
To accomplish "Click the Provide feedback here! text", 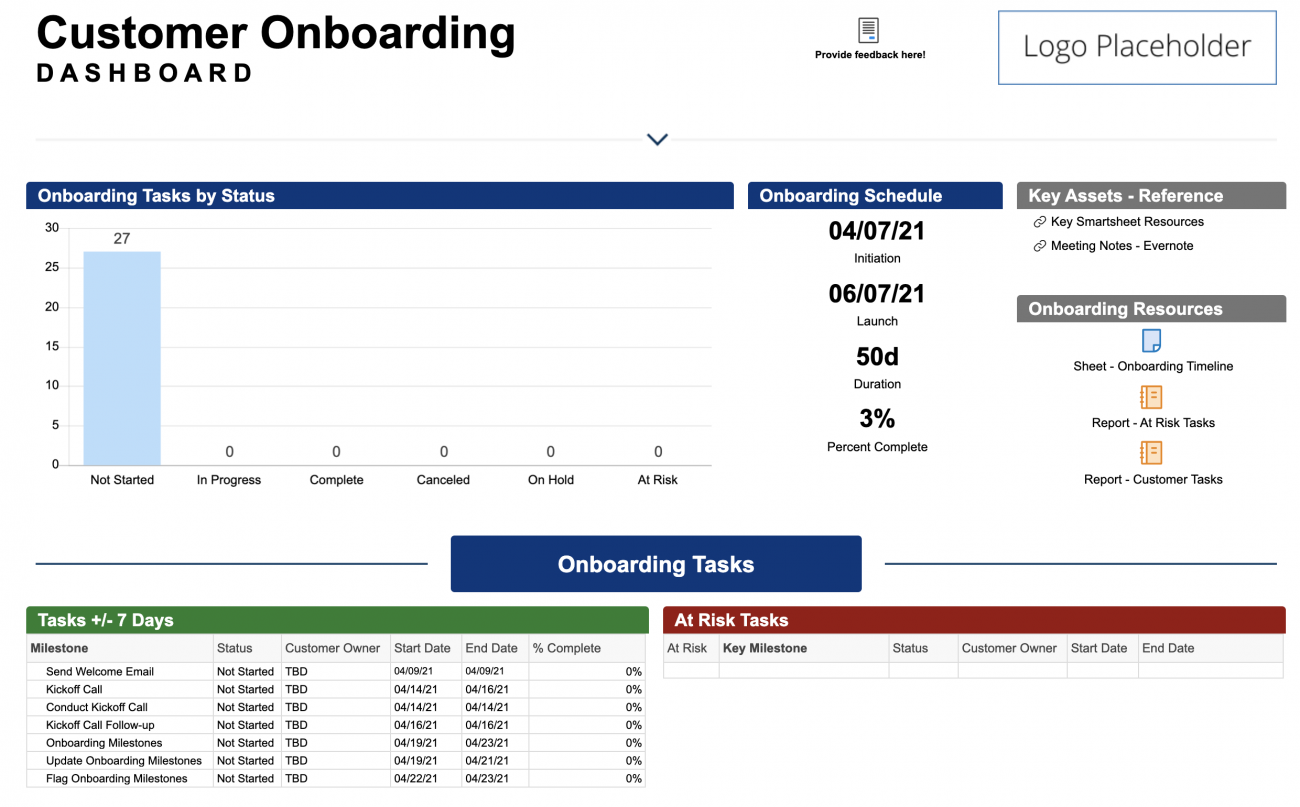I will point(870,55).
